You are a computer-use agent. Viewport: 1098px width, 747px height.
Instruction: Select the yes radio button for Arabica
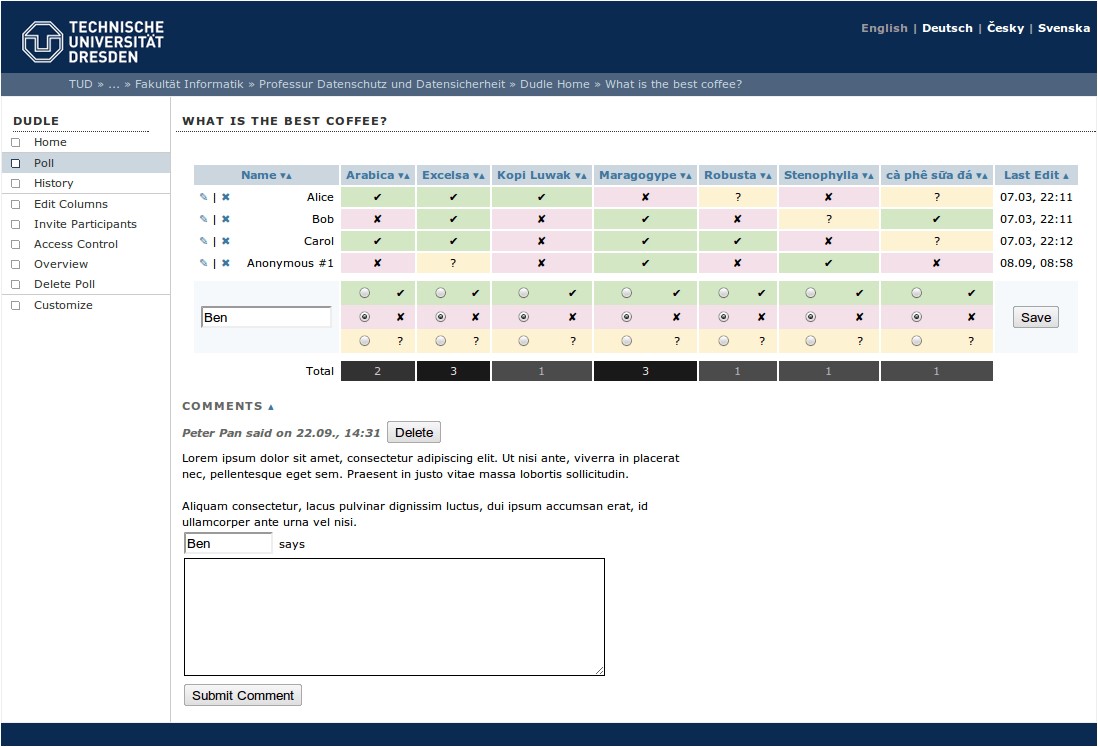coord(364,293)
